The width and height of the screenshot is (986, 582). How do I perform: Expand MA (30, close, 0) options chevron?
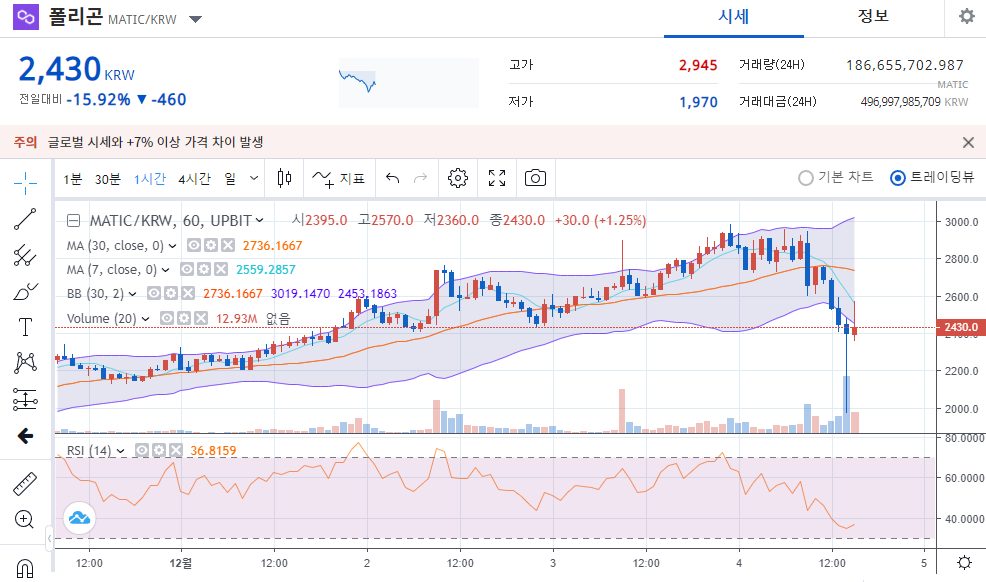[x=172, y=246]
